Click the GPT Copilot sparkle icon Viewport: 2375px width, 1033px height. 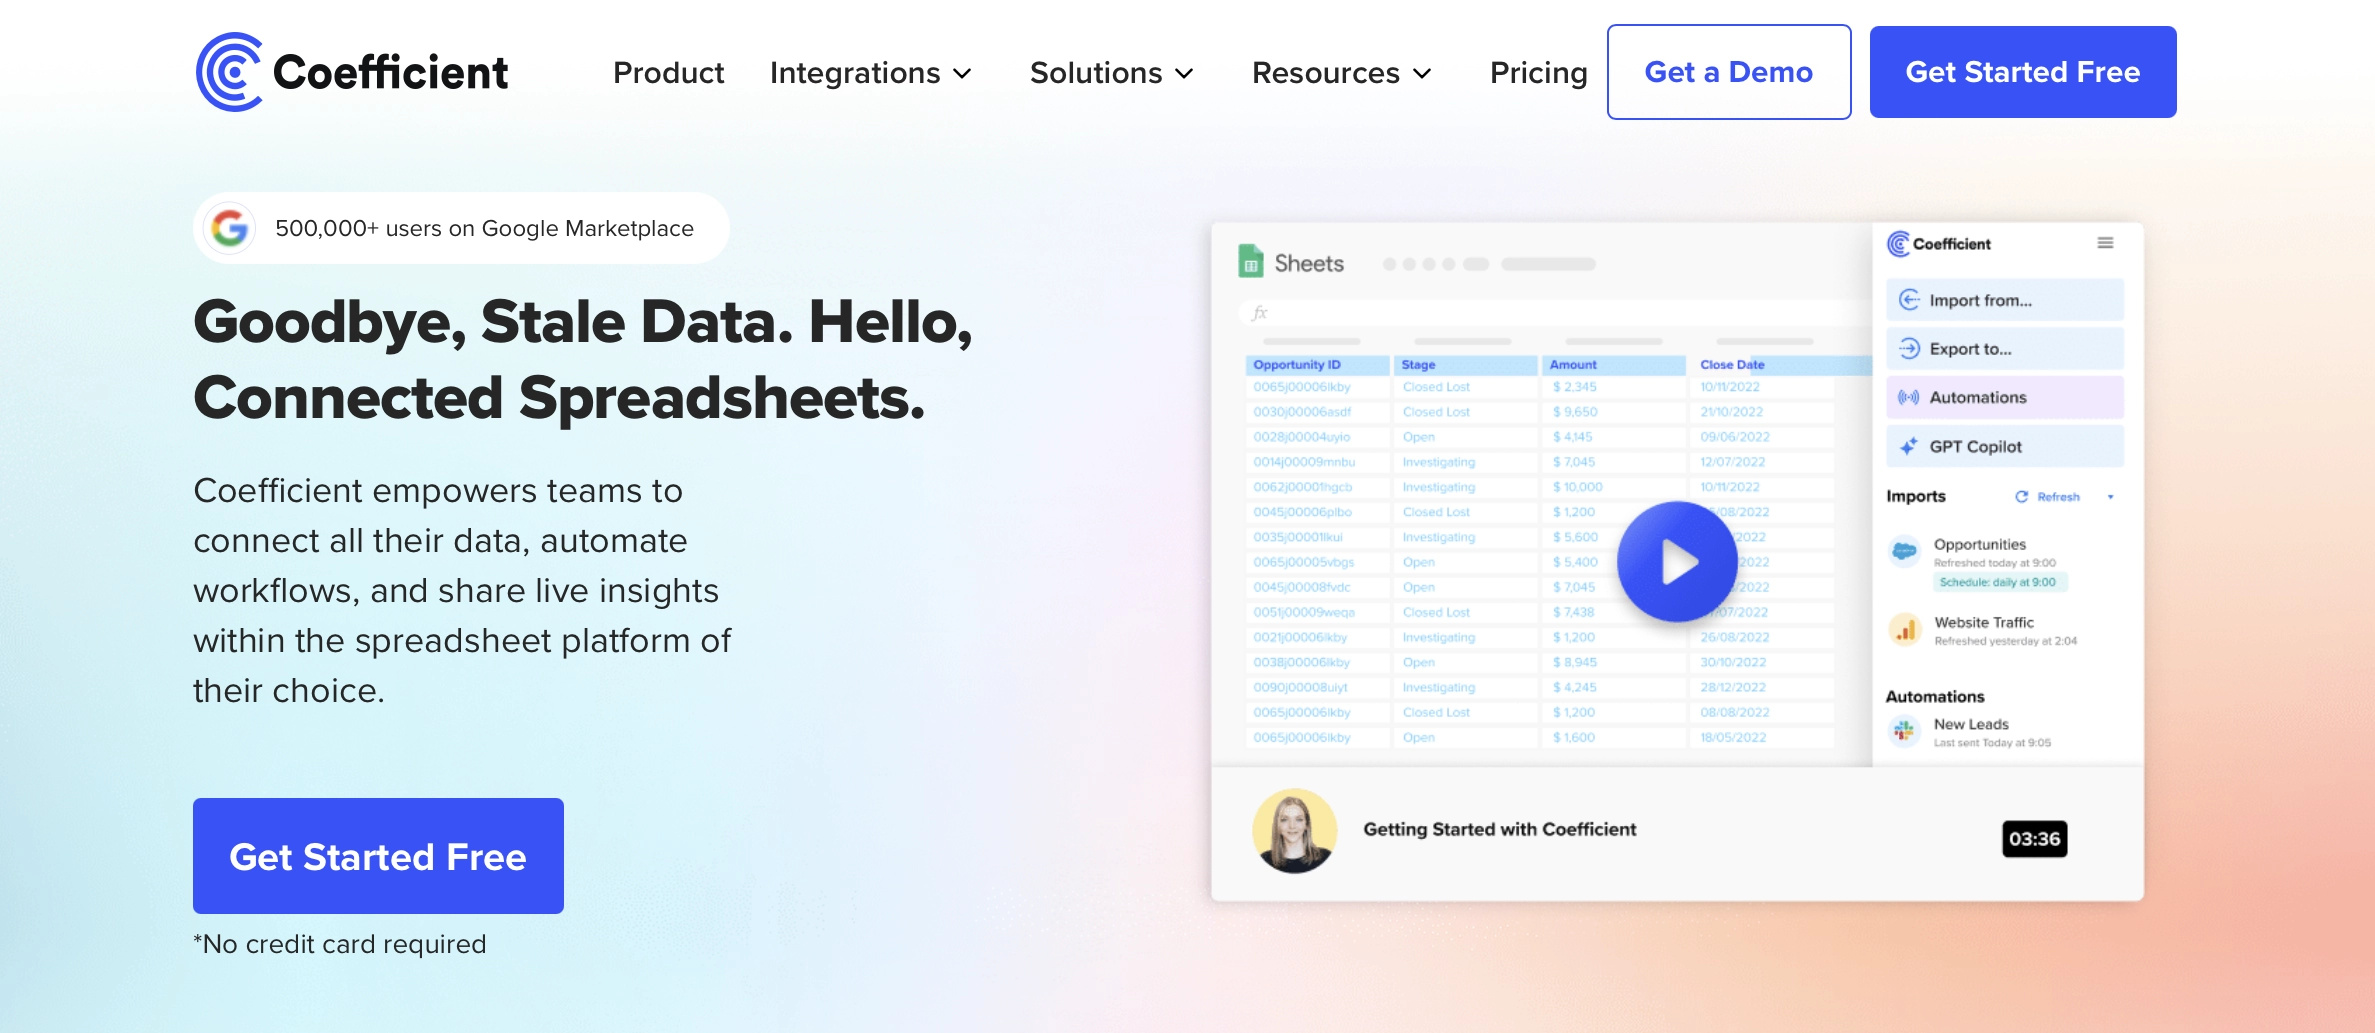1909,446
